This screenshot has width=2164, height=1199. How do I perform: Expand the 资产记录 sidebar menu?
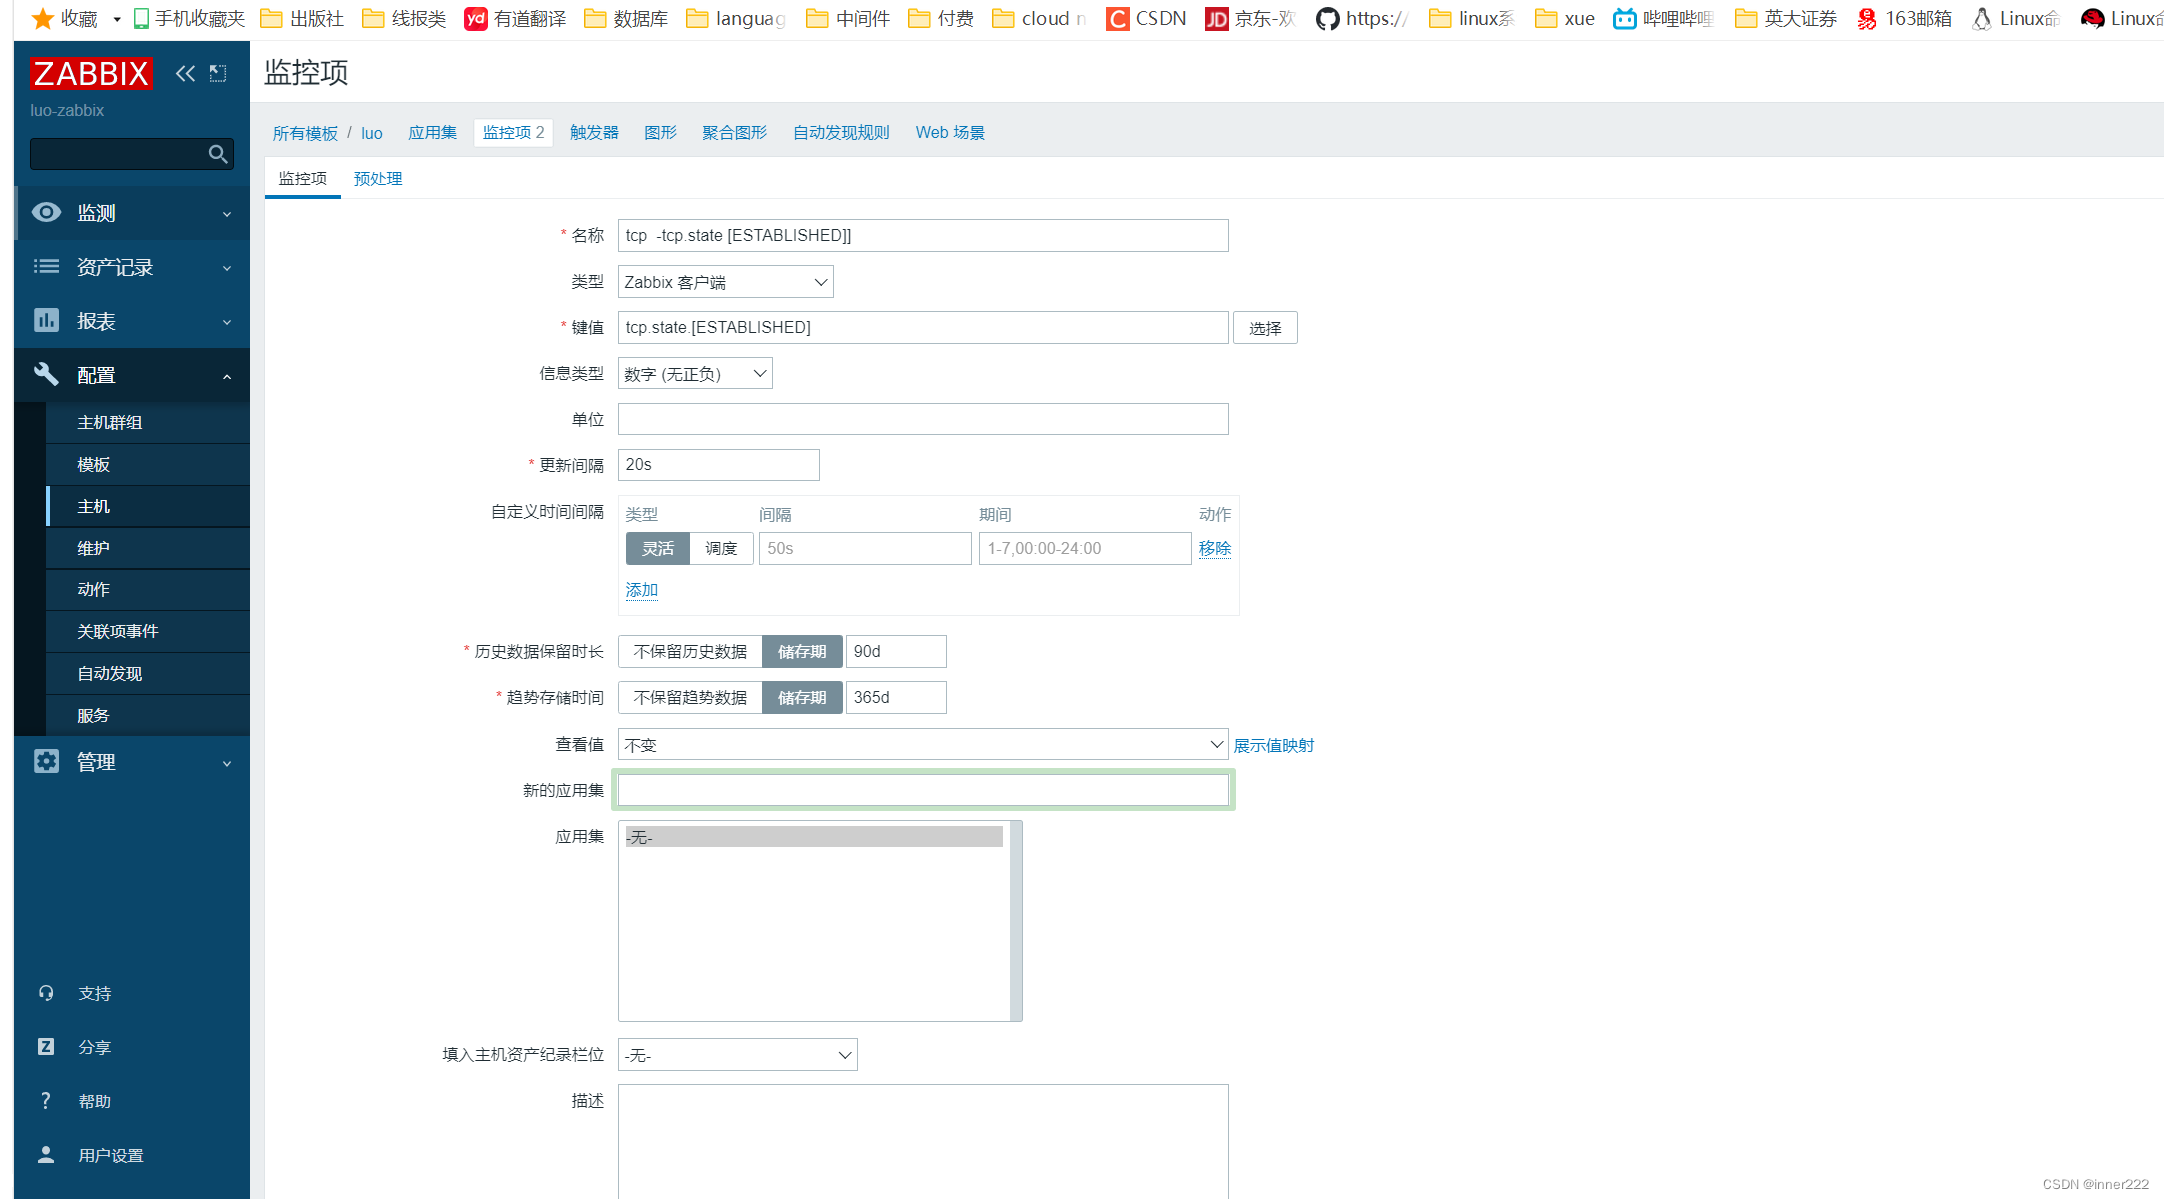point(132,267)
